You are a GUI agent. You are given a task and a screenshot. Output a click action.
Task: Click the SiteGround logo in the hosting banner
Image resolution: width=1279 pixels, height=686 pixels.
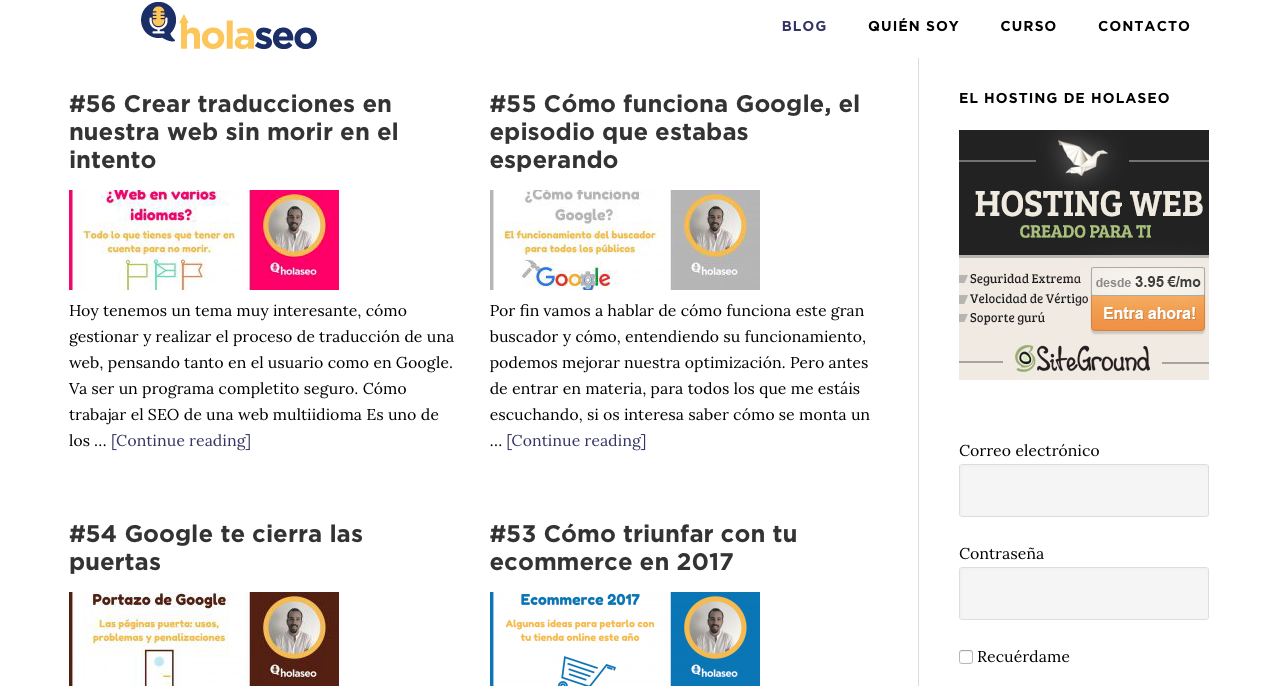1084,358
